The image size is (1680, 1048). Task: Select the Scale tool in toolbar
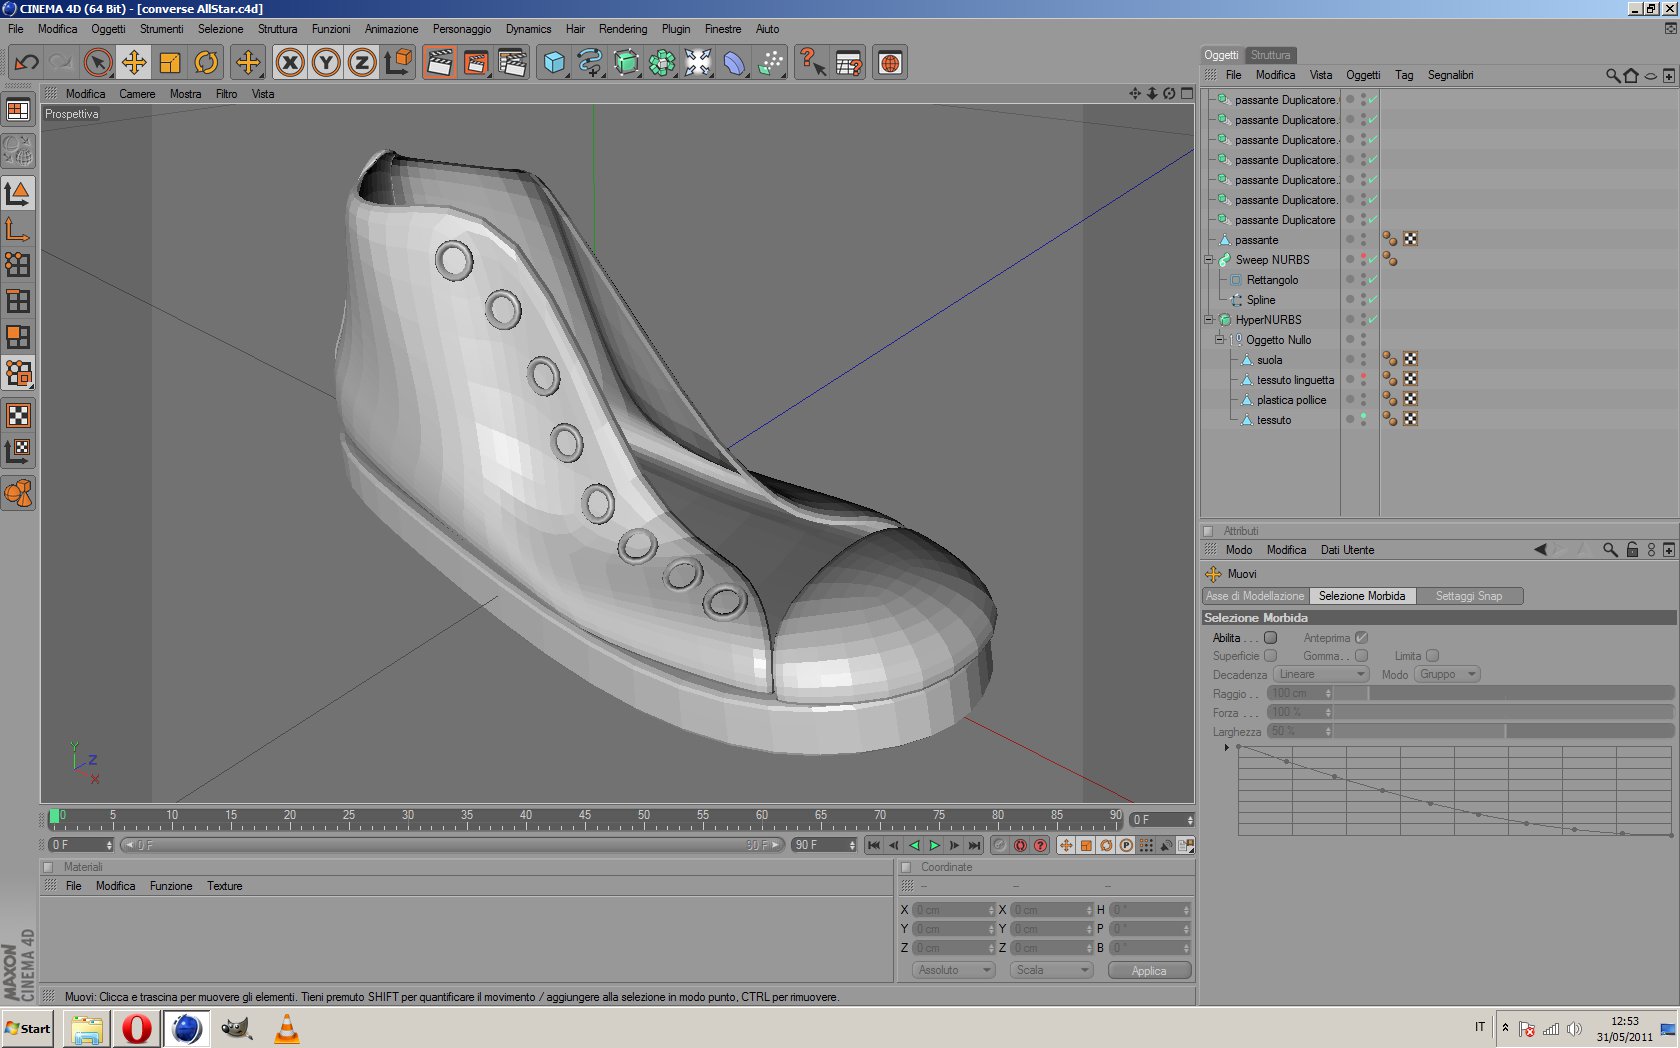point(170,63)
